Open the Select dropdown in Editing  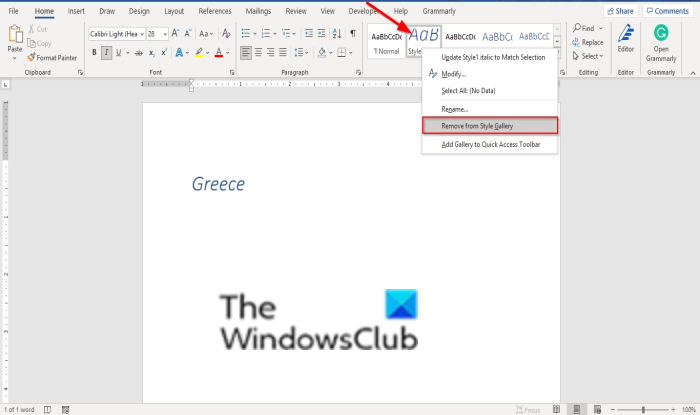point(588,56)
